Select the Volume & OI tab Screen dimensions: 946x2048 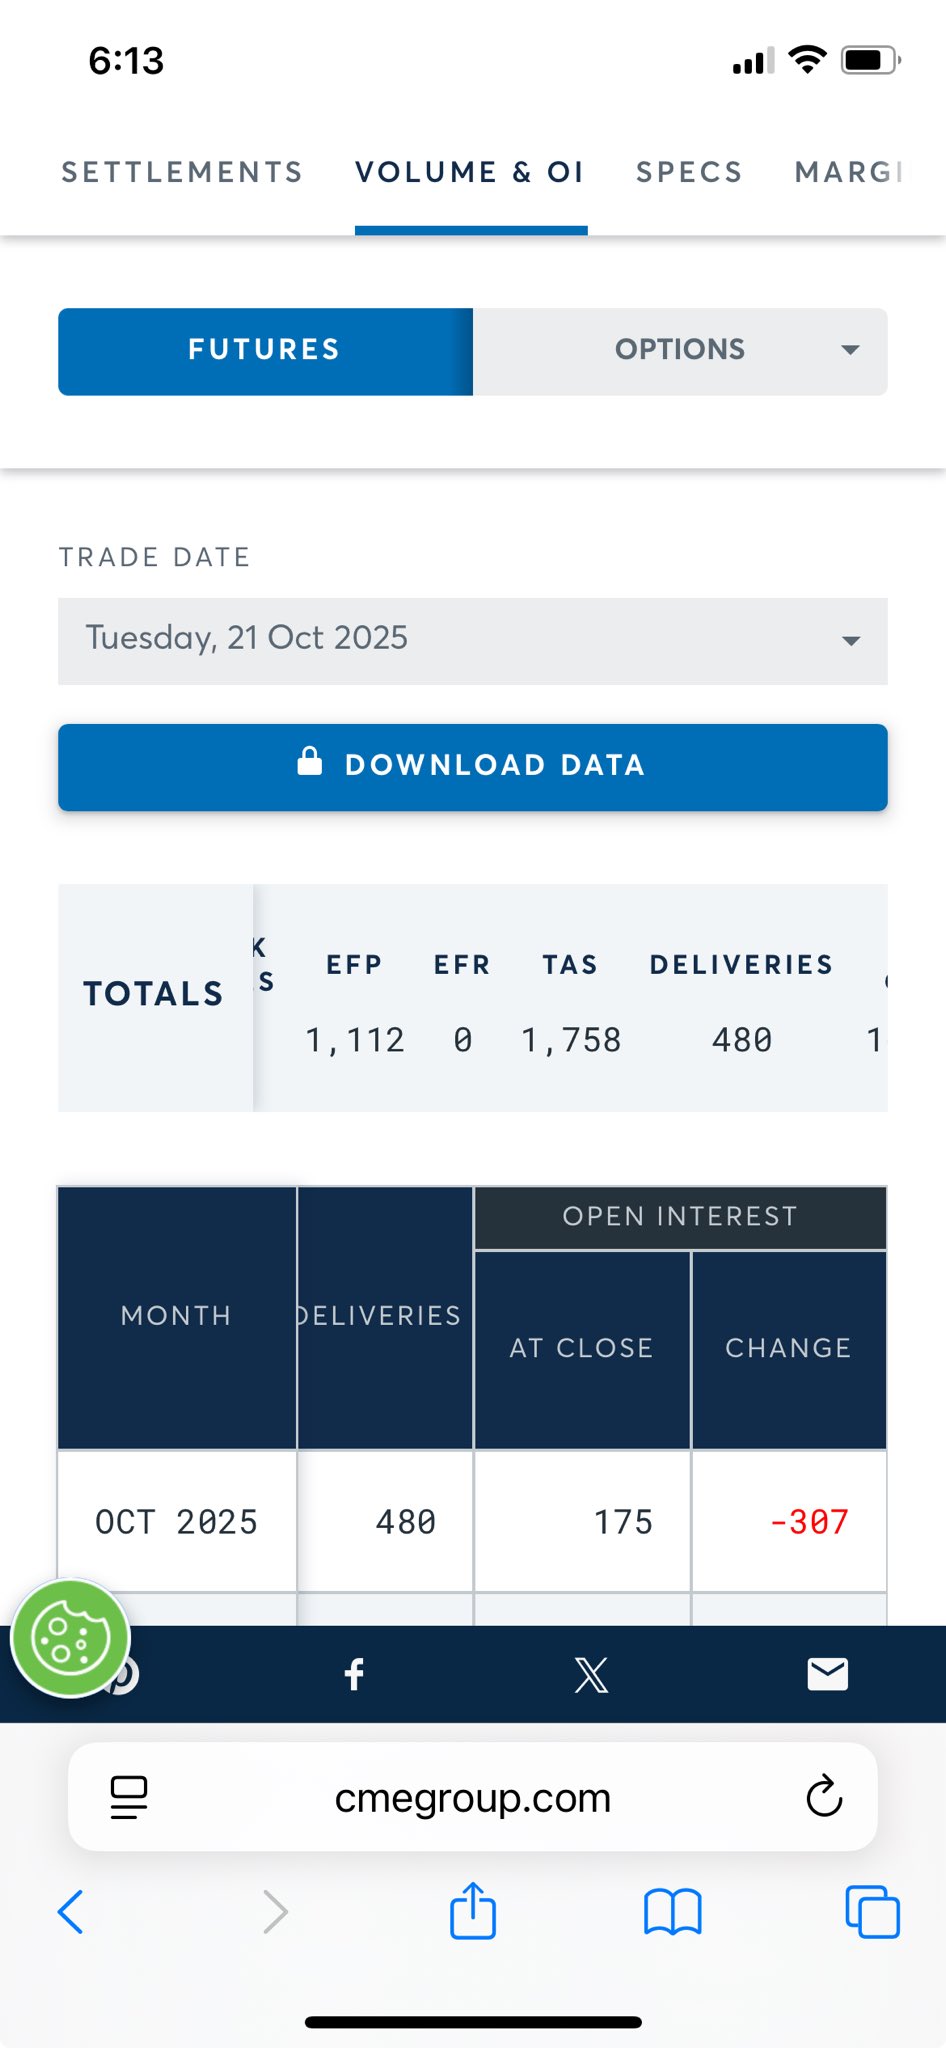click(470, 172)
